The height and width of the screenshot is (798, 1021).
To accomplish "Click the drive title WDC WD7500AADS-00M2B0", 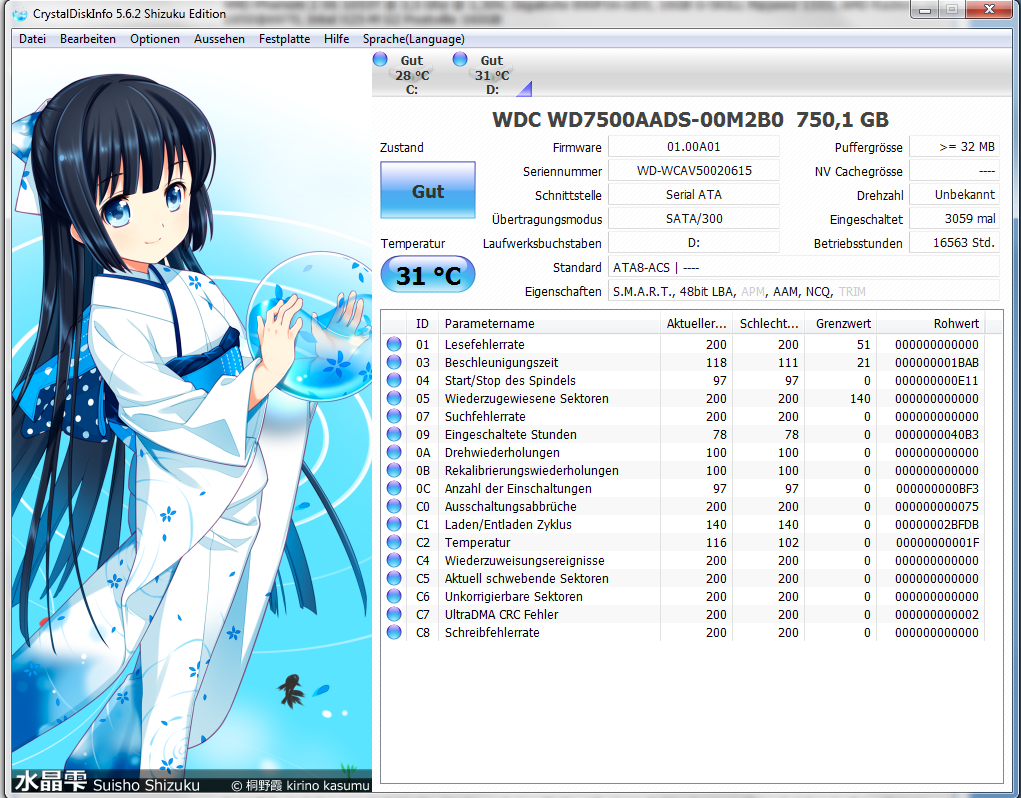I will [x=637, y=120].
